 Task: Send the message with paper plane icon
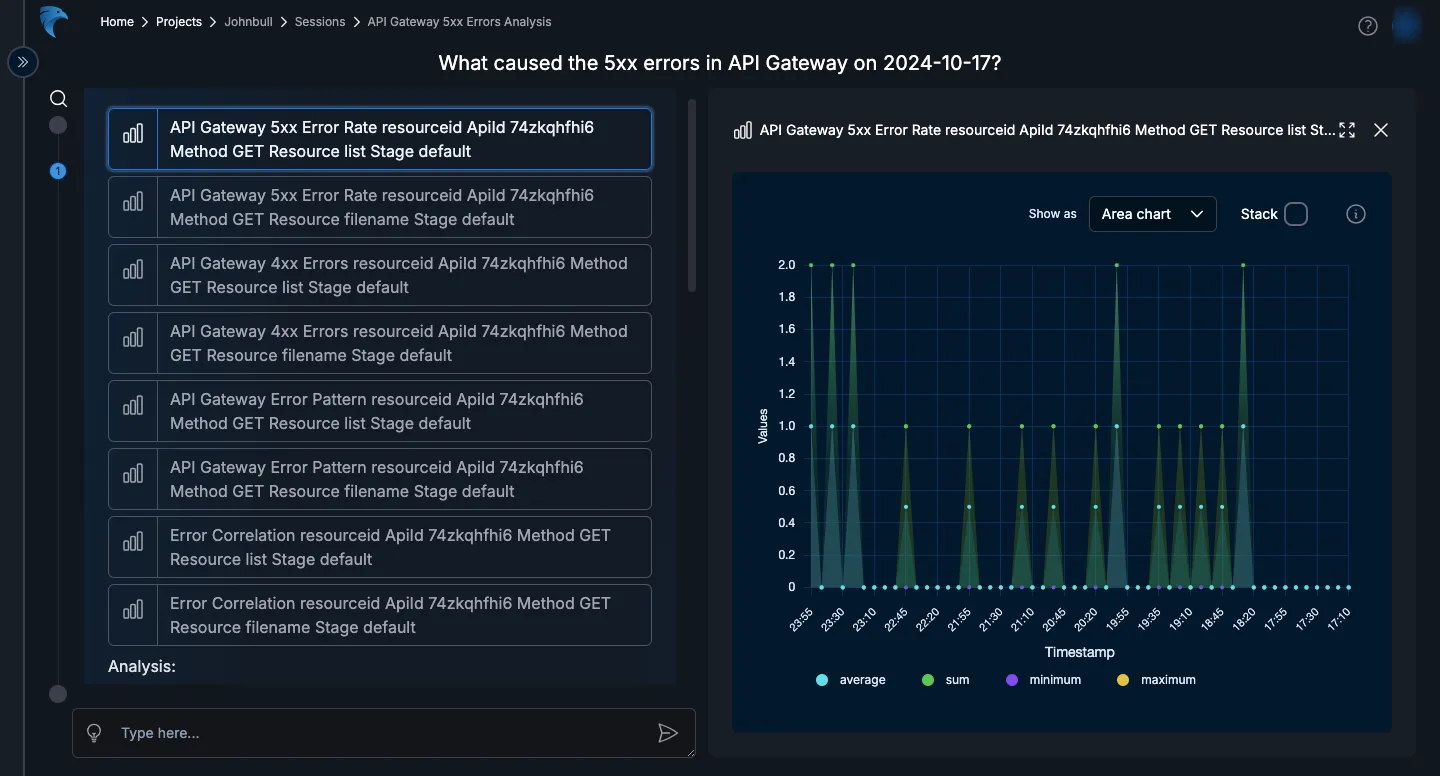tap(668, 733)
